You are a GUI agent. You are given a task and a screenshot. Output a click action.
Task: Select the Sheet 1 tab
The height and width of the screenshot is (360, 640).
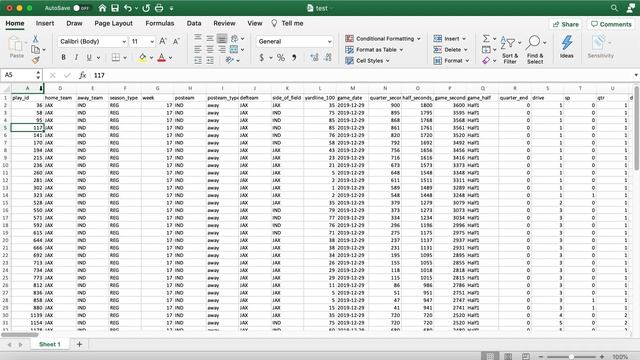[50, 344]
